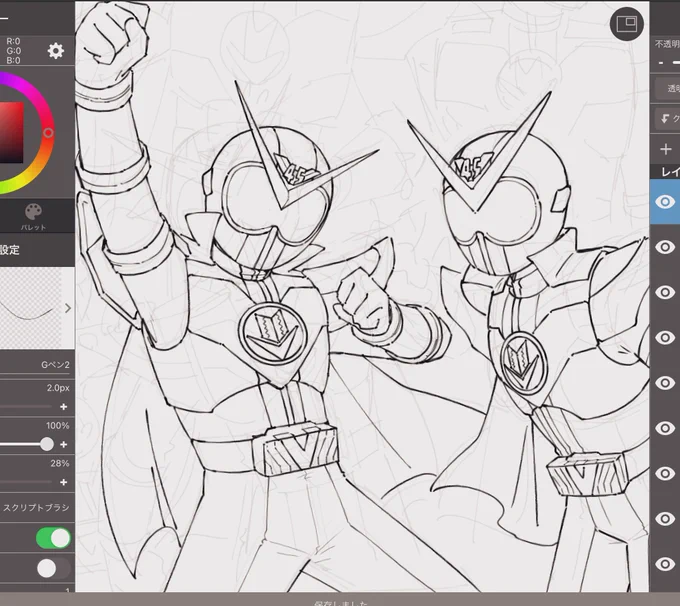Enable clipping with the ク arrow button
This screenshot has height=606, width=680.
667,118
